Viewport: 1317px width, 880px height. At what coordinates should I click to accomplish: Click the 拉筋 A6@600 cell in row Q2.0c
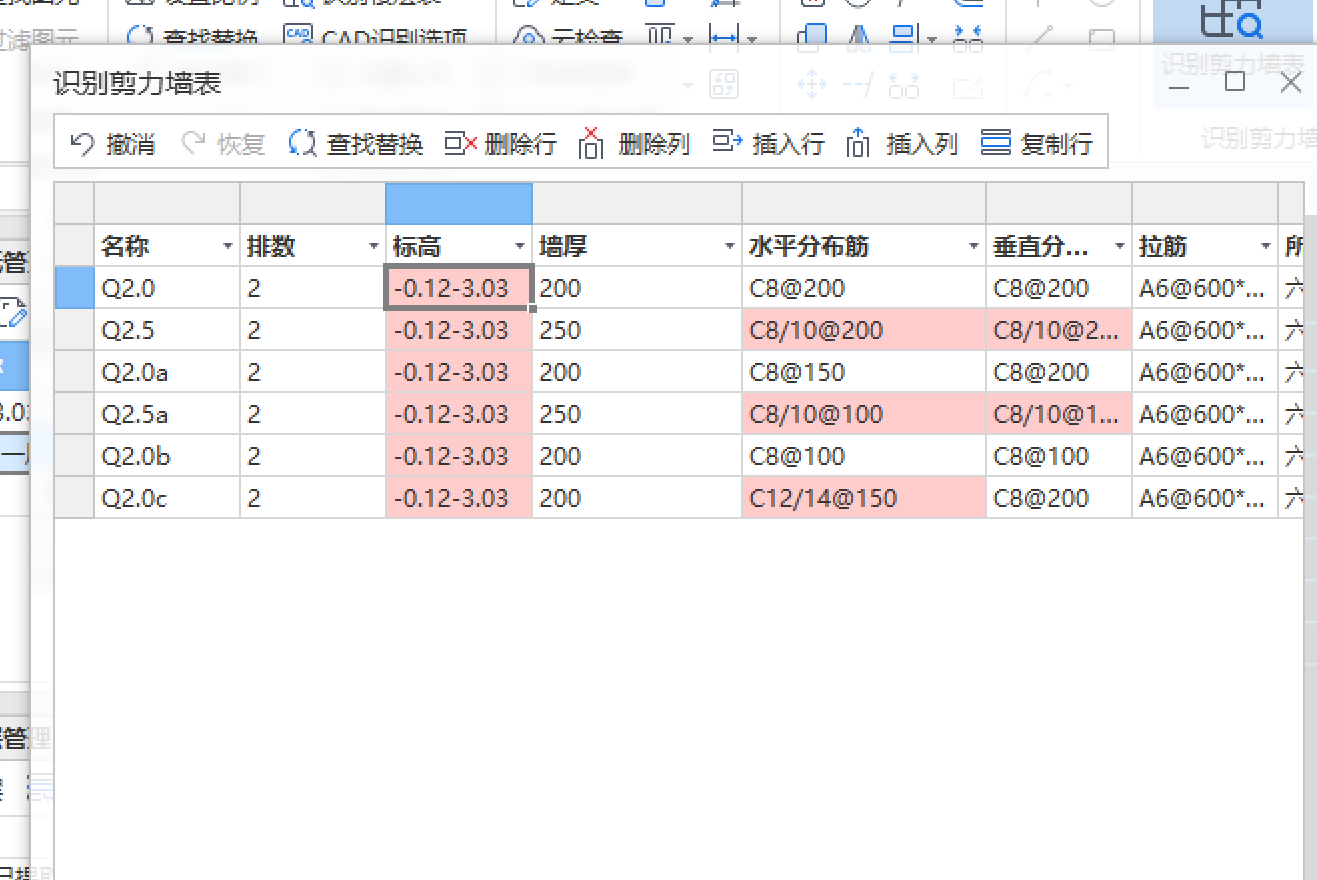[1205, 498]
